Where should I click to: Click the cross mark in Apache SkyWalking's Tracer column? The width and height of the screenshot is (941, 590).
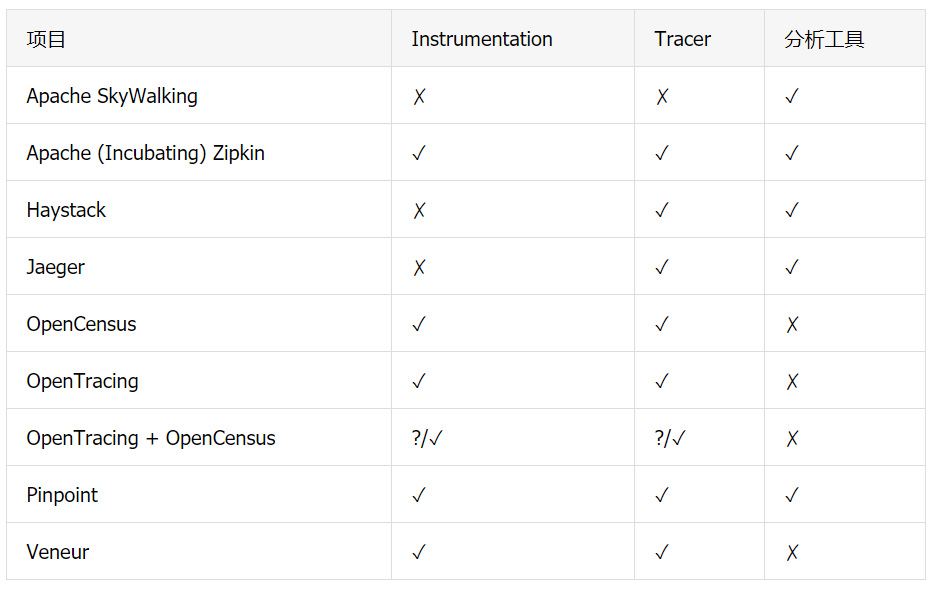662,97
